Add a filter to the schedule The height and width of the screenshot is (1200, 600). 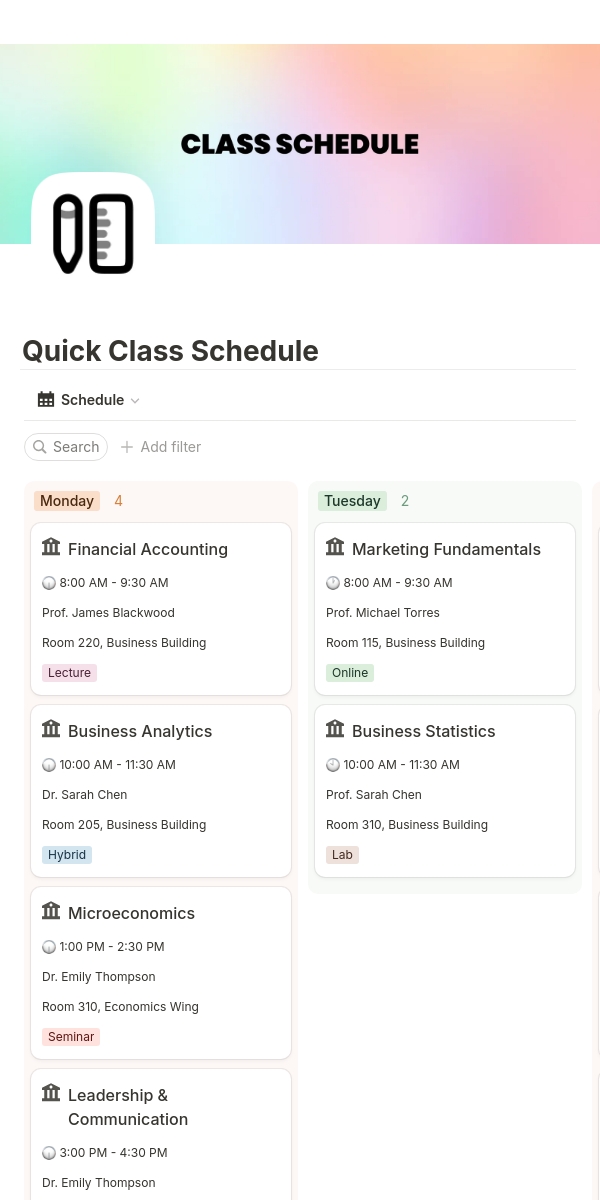coord(161,447)
